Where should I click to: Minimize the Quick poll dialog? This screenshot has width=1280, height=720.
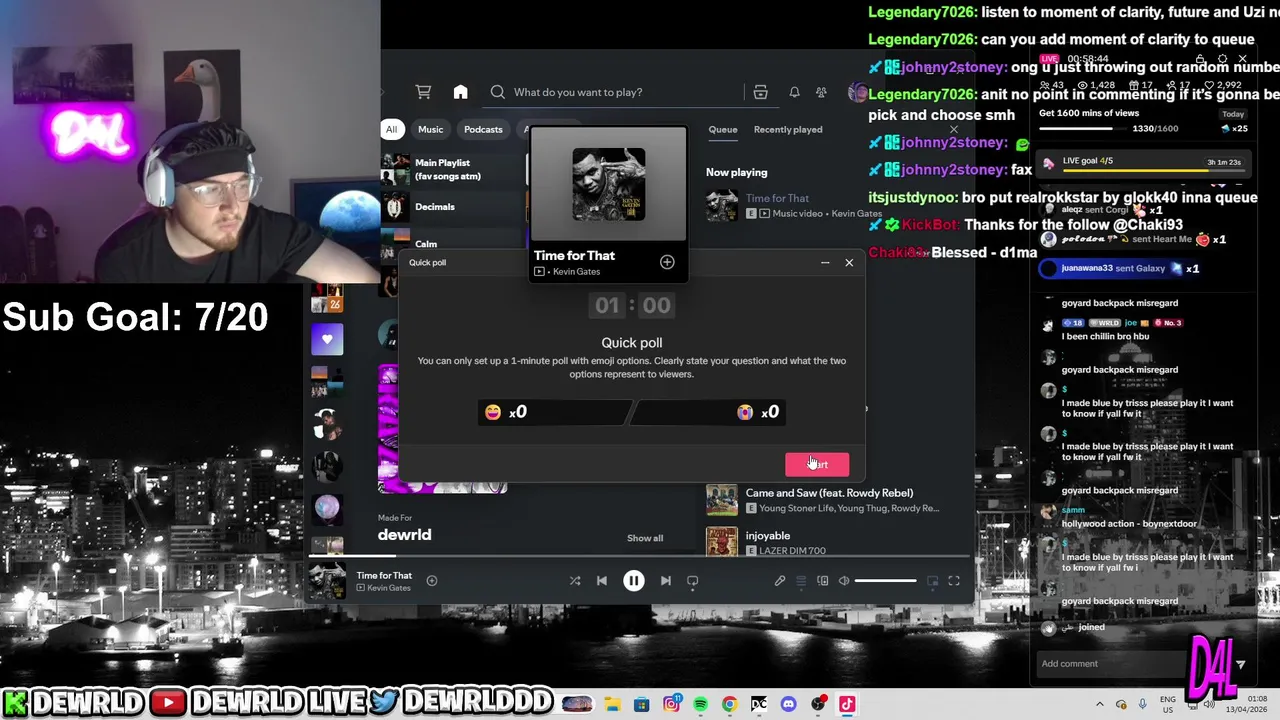825,263
